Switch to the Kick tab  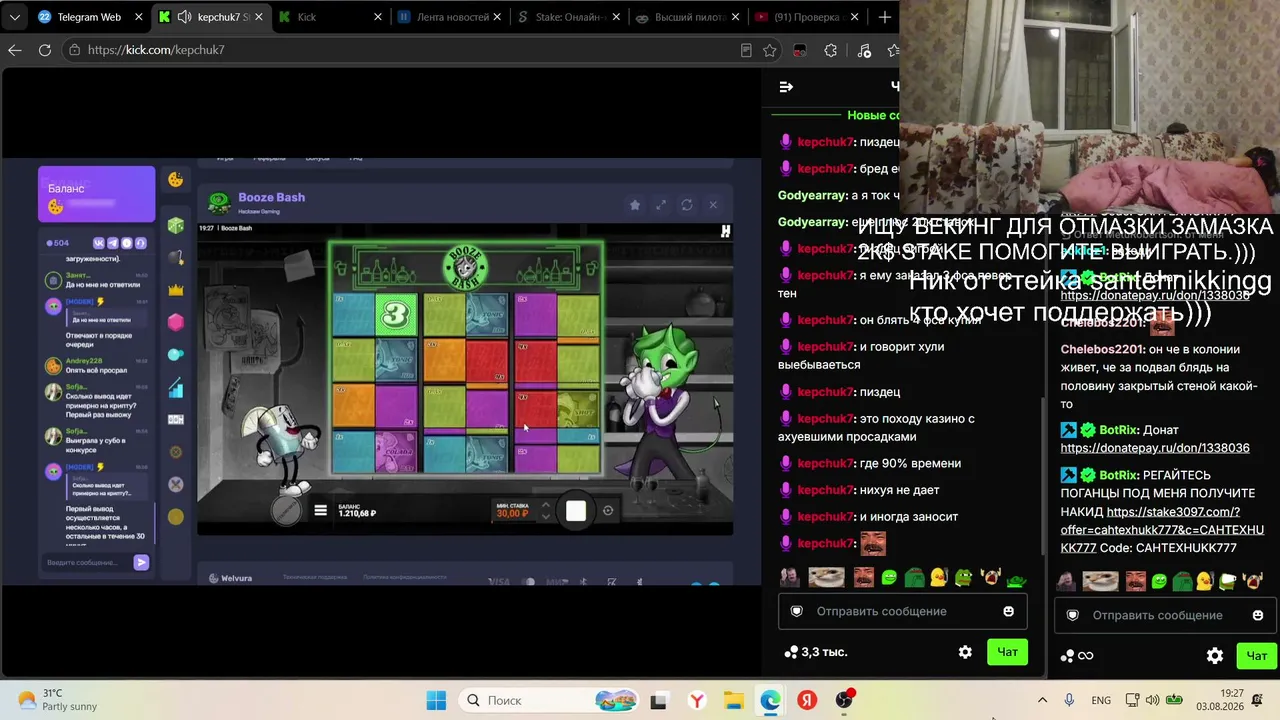click(x=330, y=17)
